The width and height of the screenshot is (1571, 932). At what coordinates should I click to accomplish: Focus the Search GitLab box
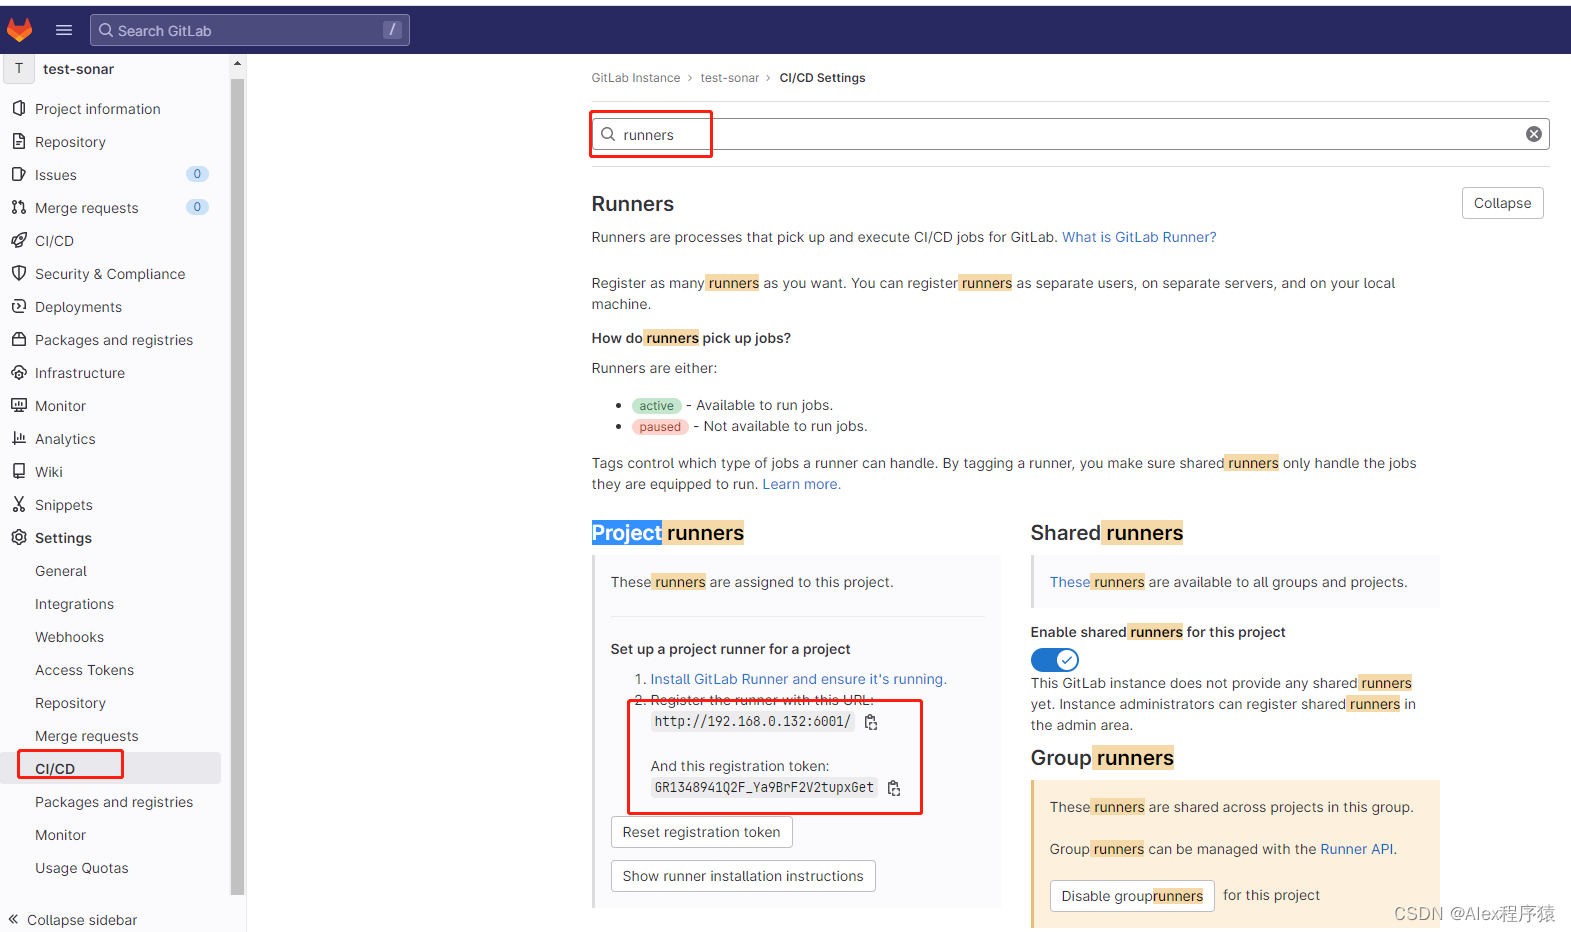pos(250,30)
